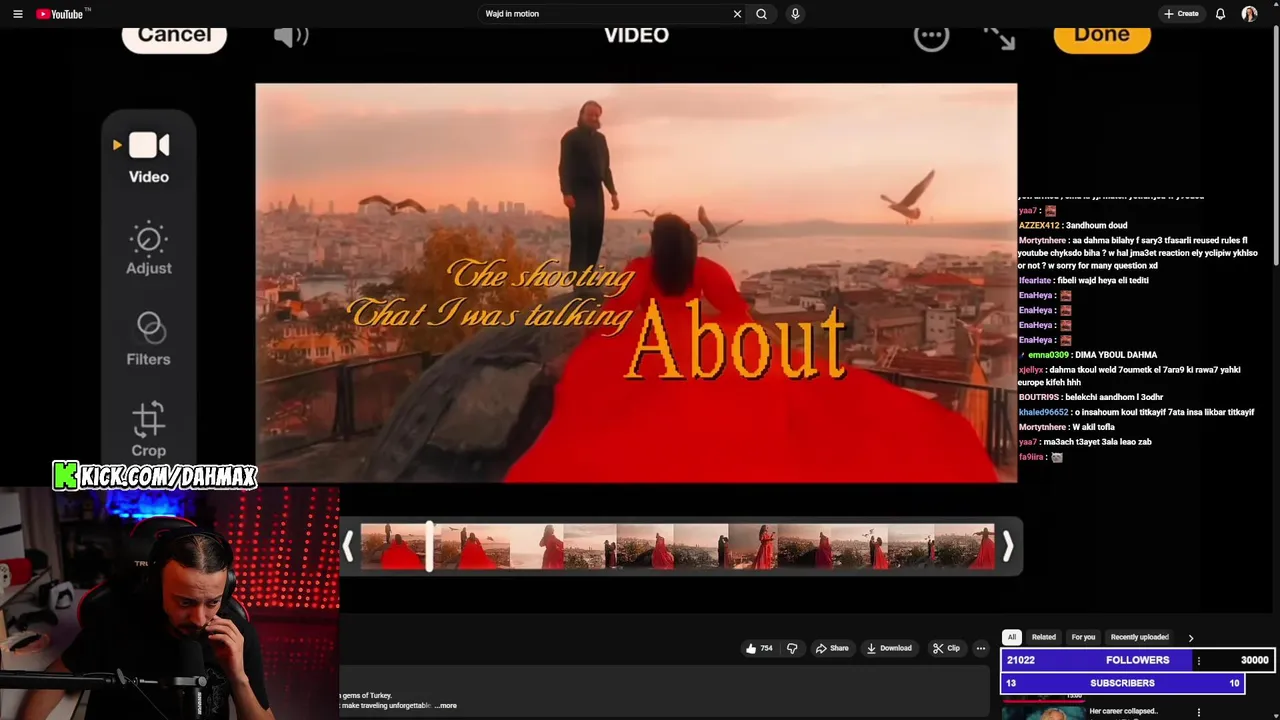Viewport: 1280px width, 720px height.
Task: Select the For you filter chip
Action: click(x=1083, y=637)
